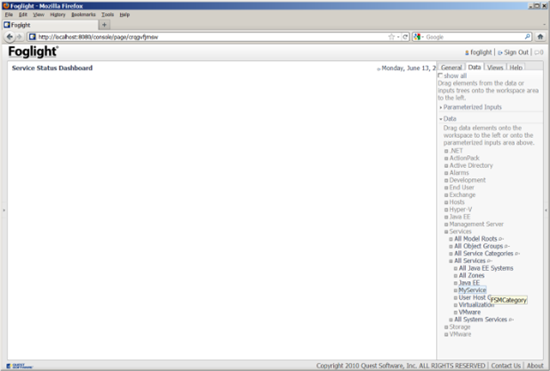
Task: Click the URL address bar field
Action: (x=210, y=37)
